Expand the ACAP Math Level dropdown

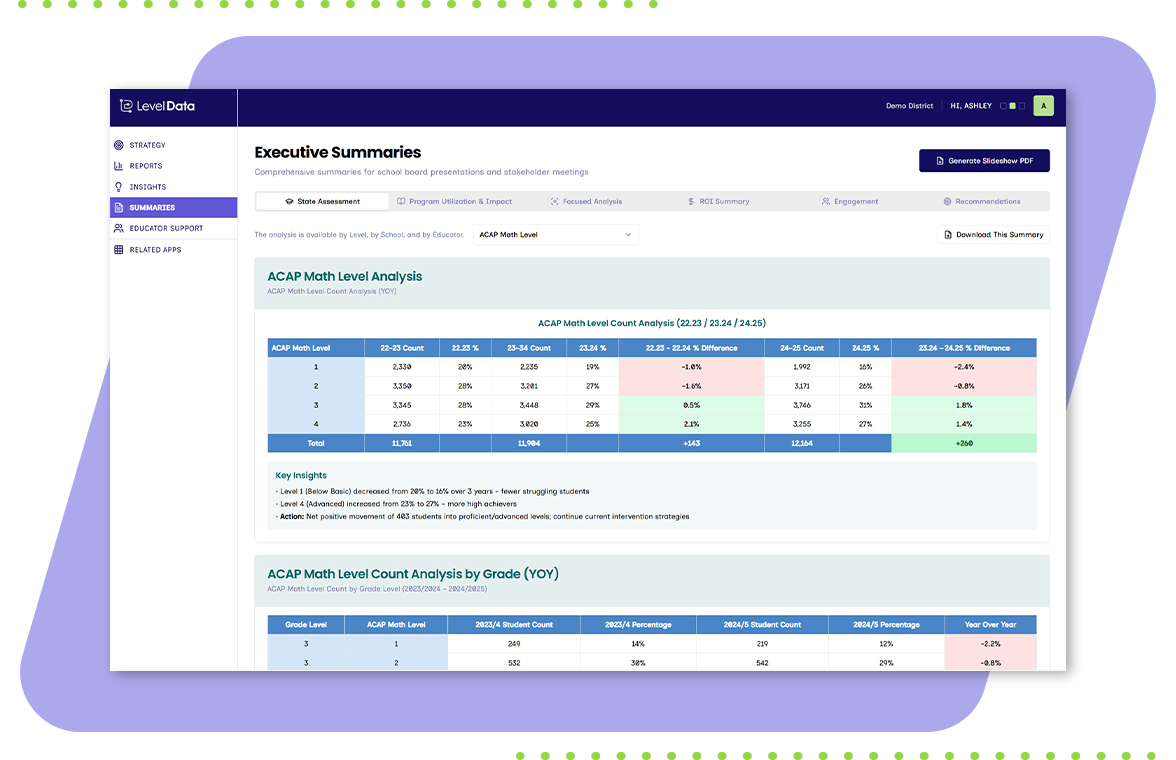pos(555,235)
